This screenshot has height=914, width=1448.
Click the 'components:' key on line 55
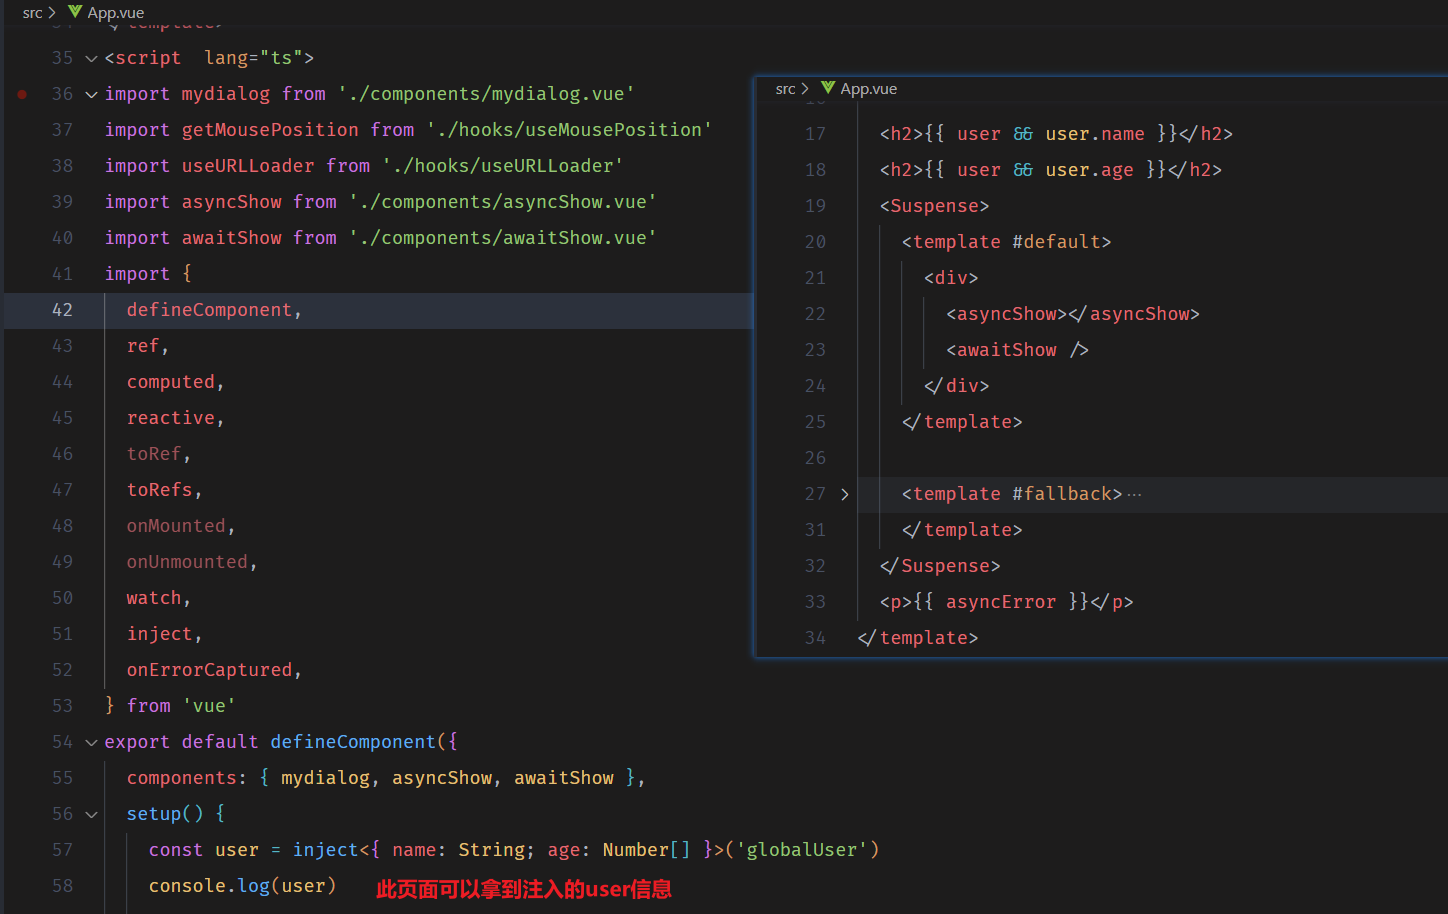(x=187, y=778)
